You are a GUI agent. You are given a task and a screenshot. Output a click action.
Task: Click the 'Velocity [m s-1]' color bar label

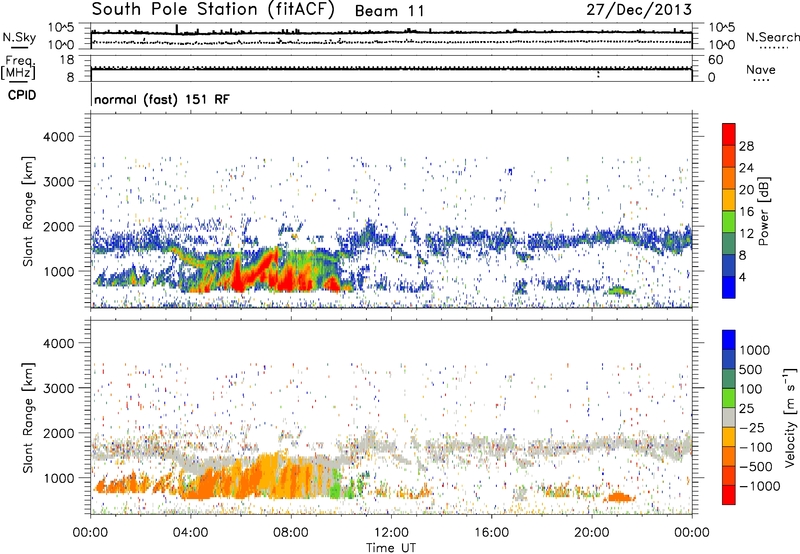click(x=790, y=417)
